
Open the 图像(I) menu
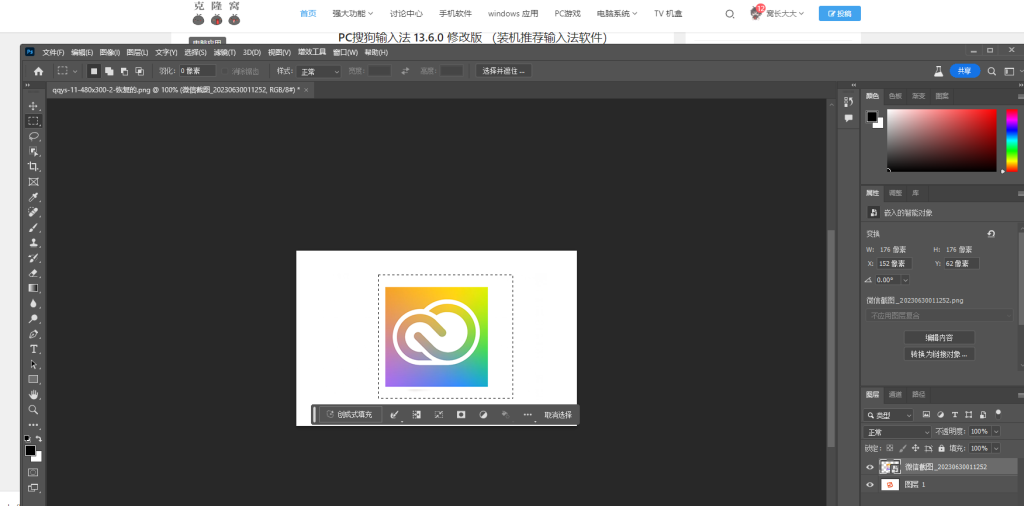point(110,52)
